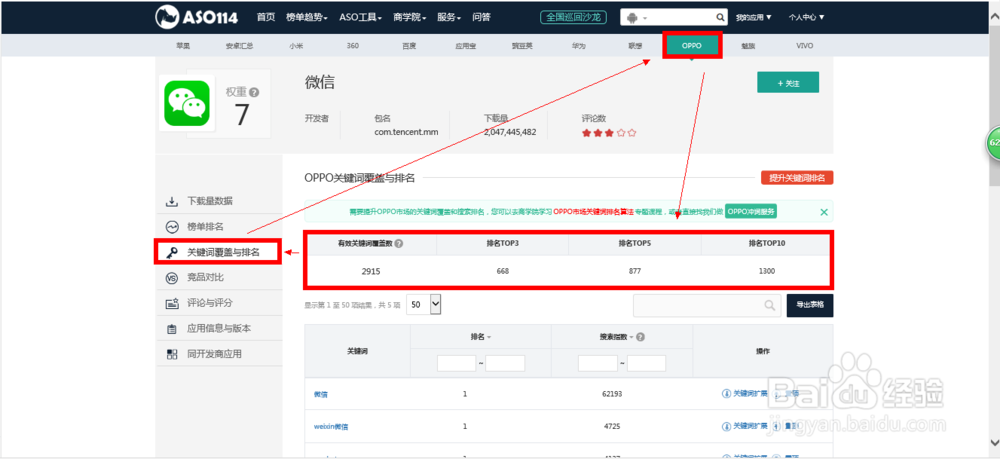Click the 排名 minimum range input

click(x=457, y=363)
